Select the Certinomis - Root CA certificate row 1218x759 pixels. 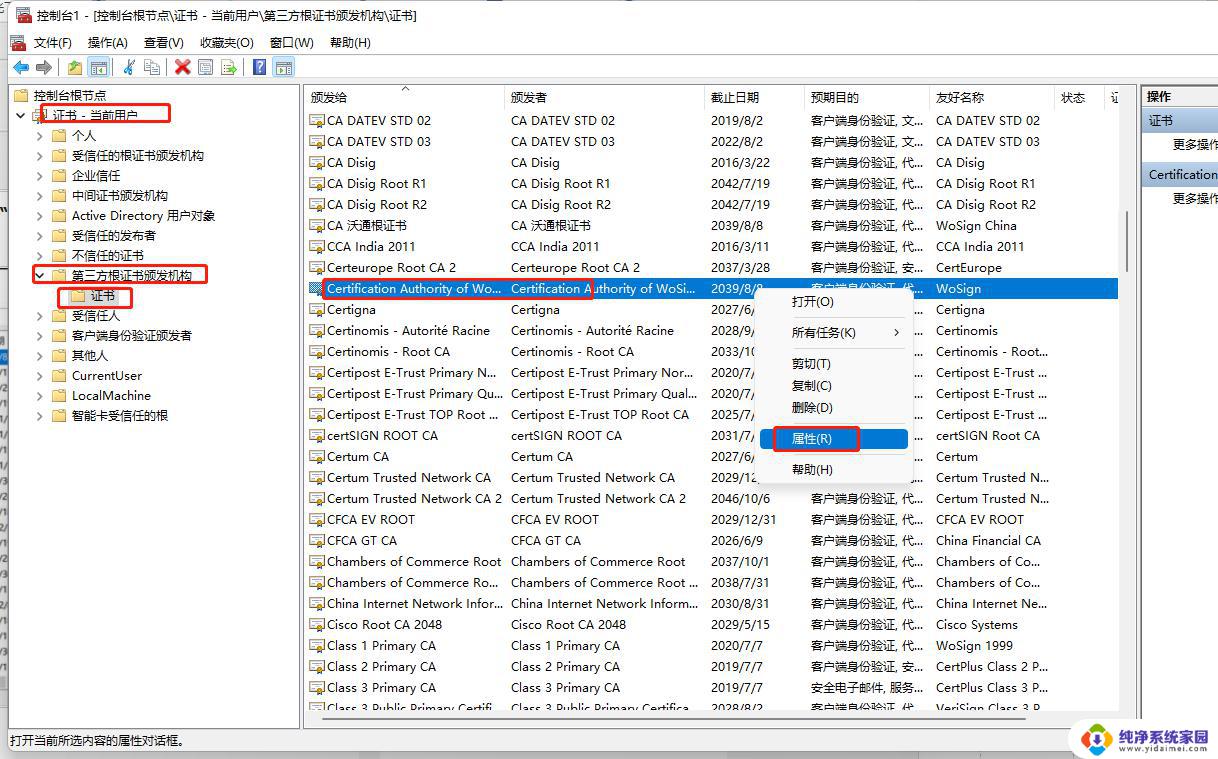[x=712, y=351]
